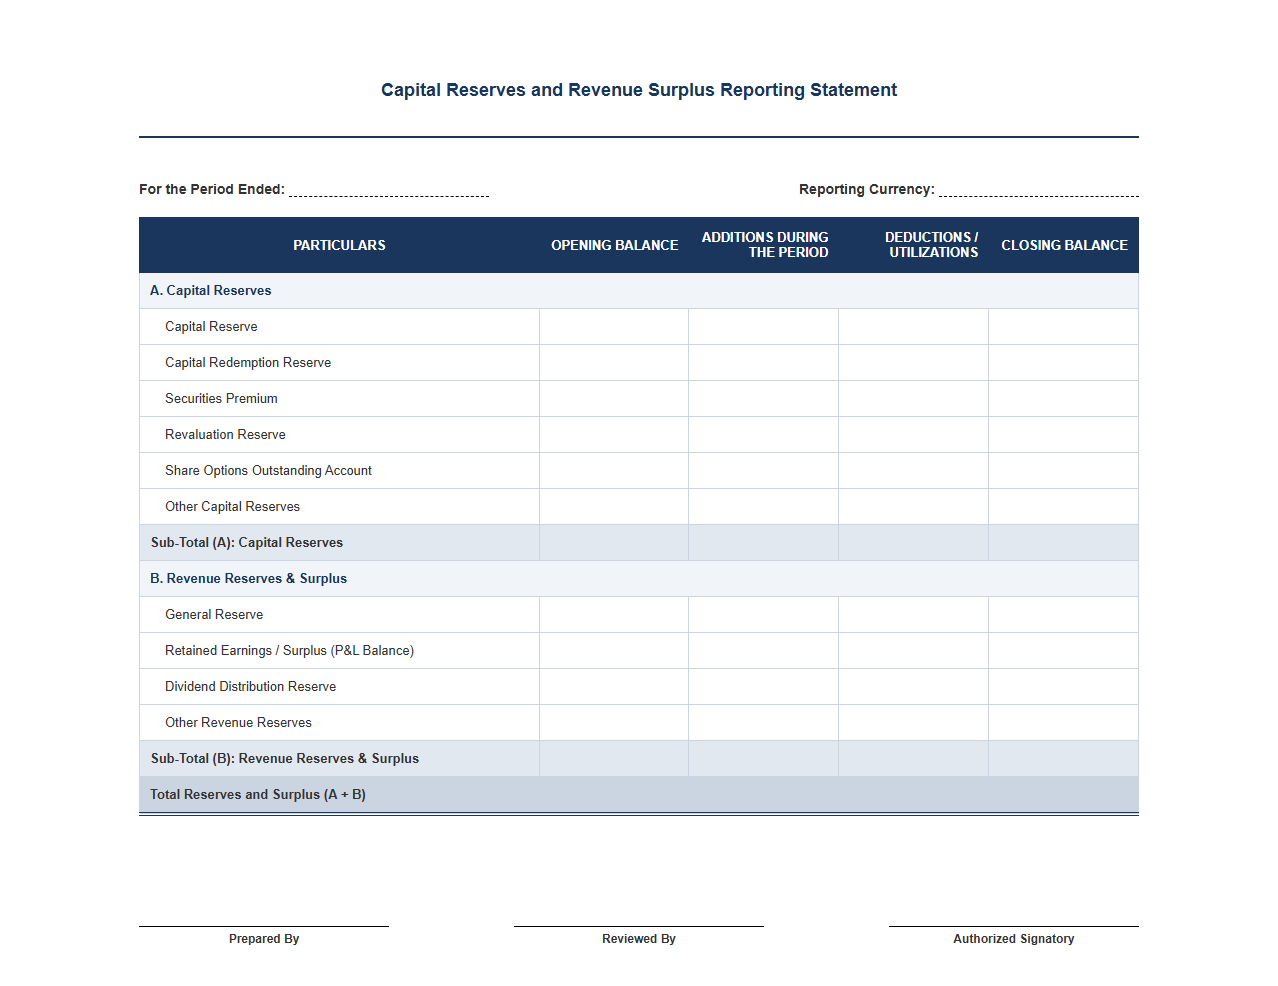Click the ADDITIONS DURING THE PERIOD header
The height and width of the screenshot is (986, 1278).
pos(764,245)
